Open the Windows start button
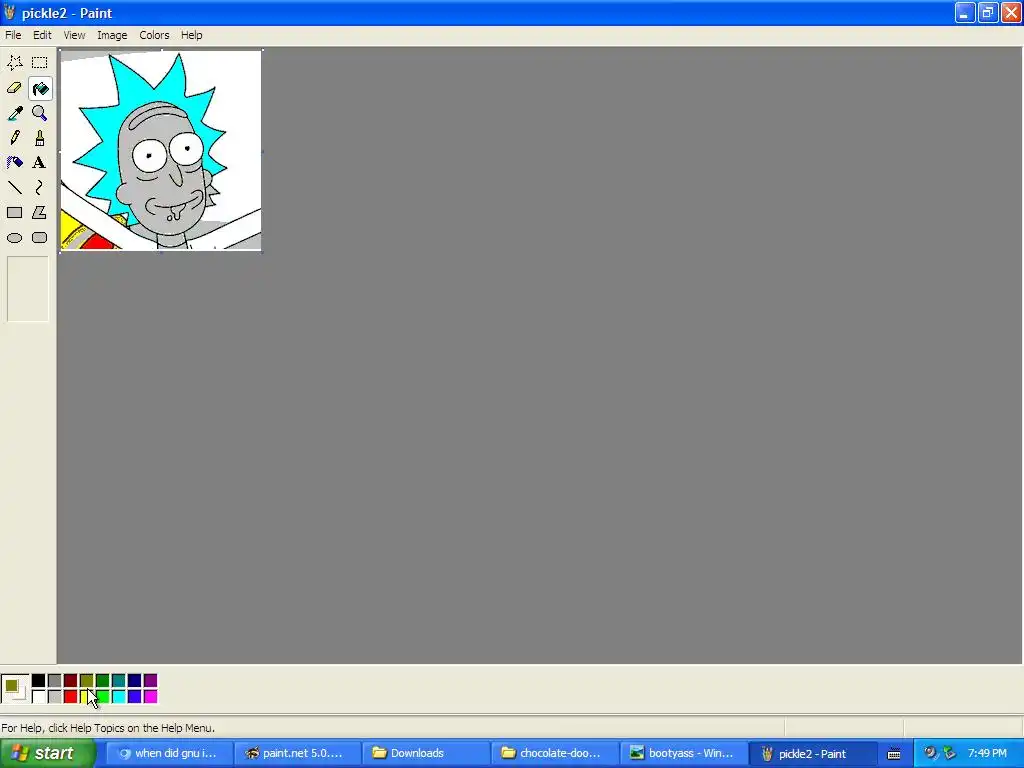 [x=47, y=753]
